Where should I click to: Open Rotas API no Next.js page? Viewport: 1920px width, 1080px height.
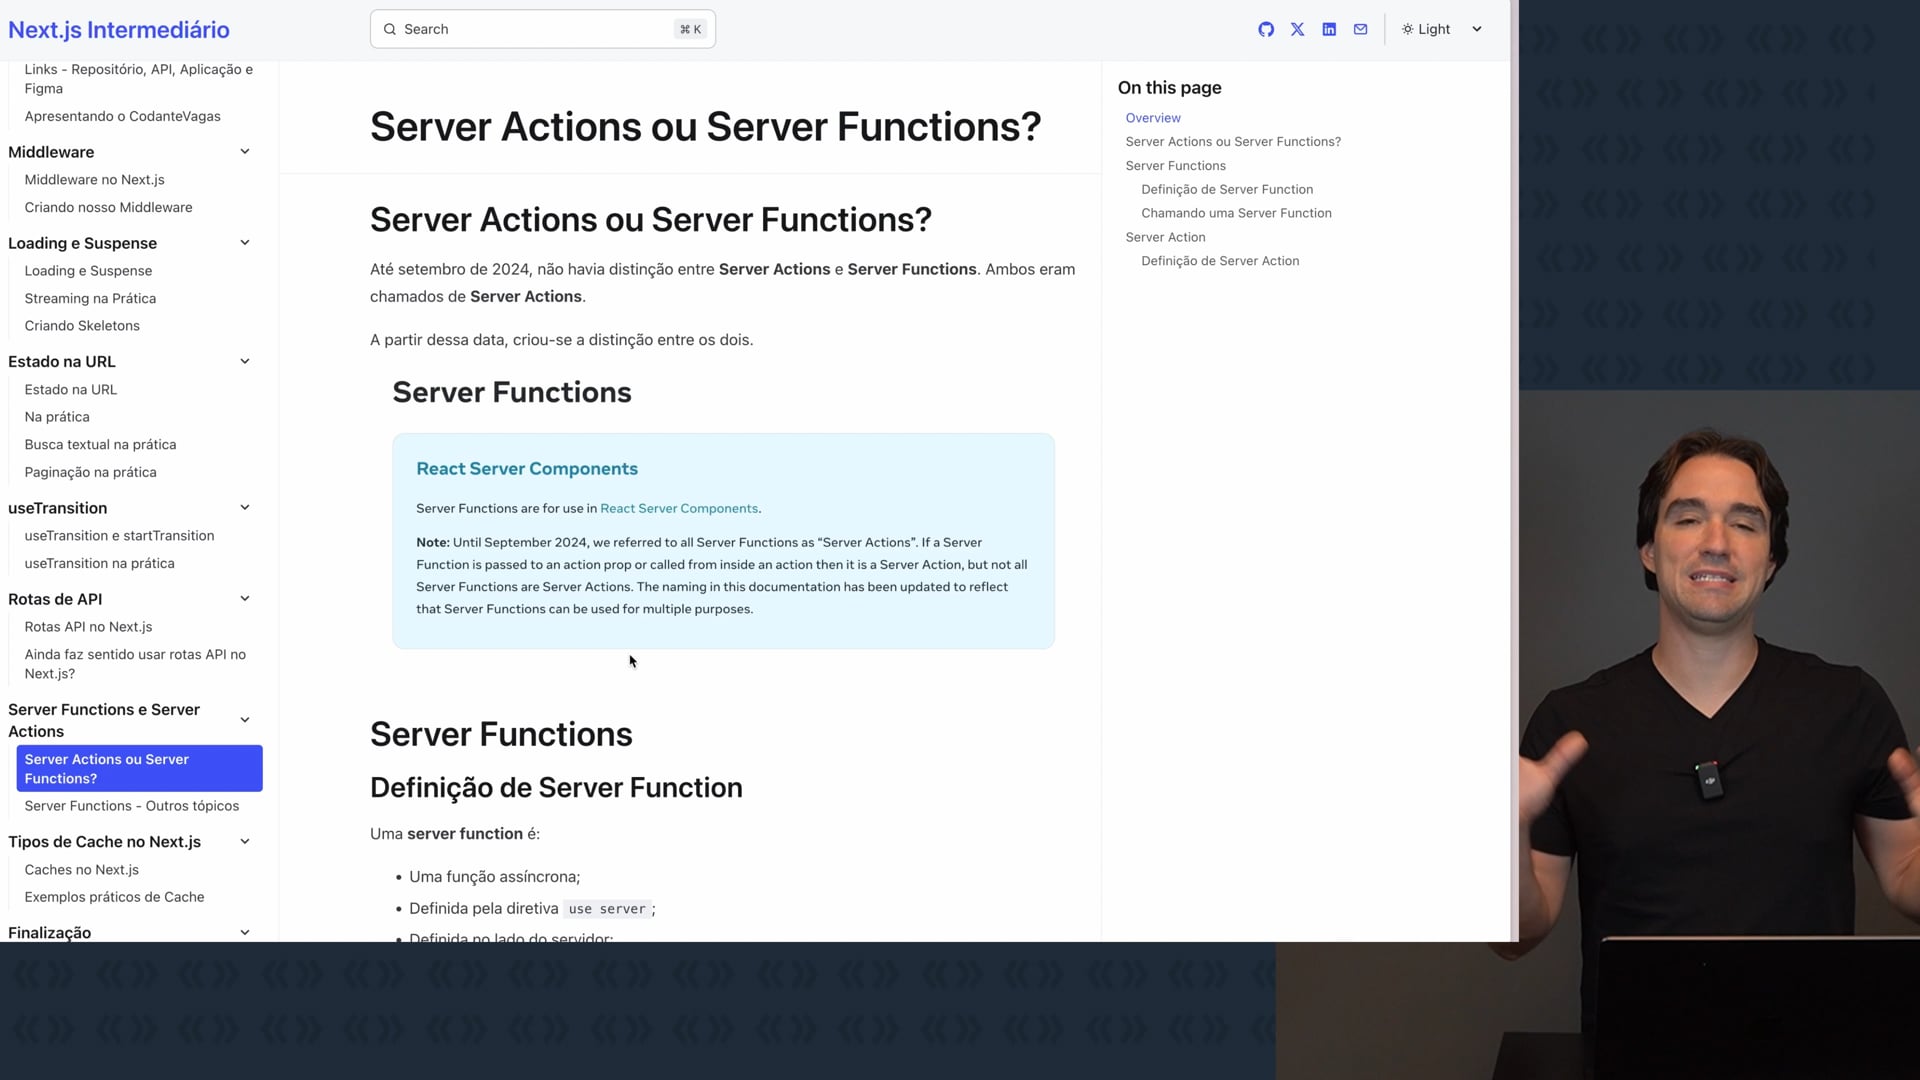click(88, 627)
